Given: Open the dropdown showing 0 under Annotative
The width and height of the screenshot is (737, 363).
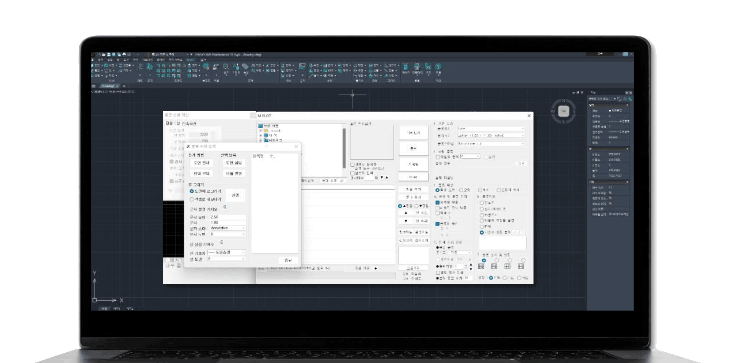Looking at the screenshot, I should (227, 234).
